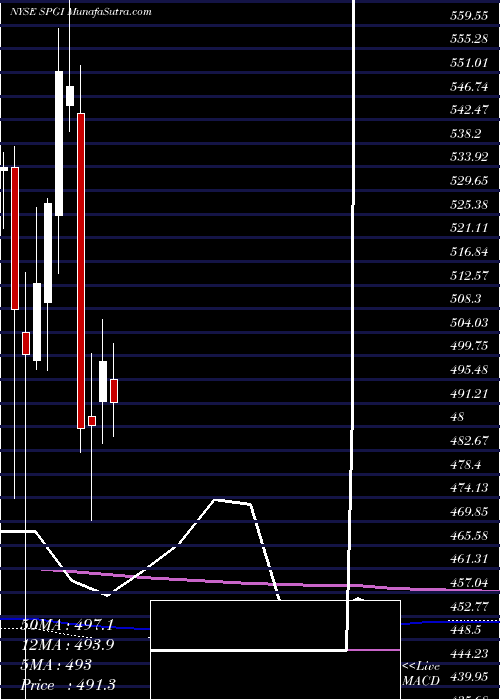
Task: Click the 5MA : 493 legend entry
Action: coord(55,665)
